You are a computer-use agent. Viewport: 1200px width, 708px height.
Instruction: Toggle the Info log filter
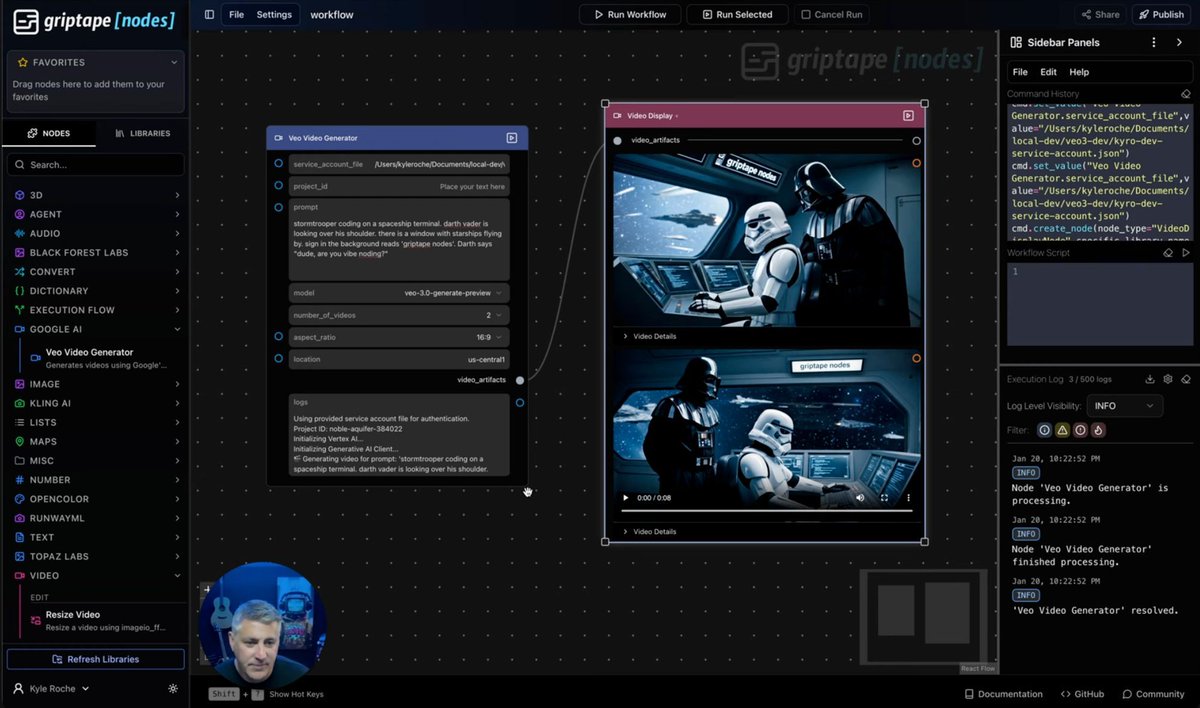coord(1044,430)
